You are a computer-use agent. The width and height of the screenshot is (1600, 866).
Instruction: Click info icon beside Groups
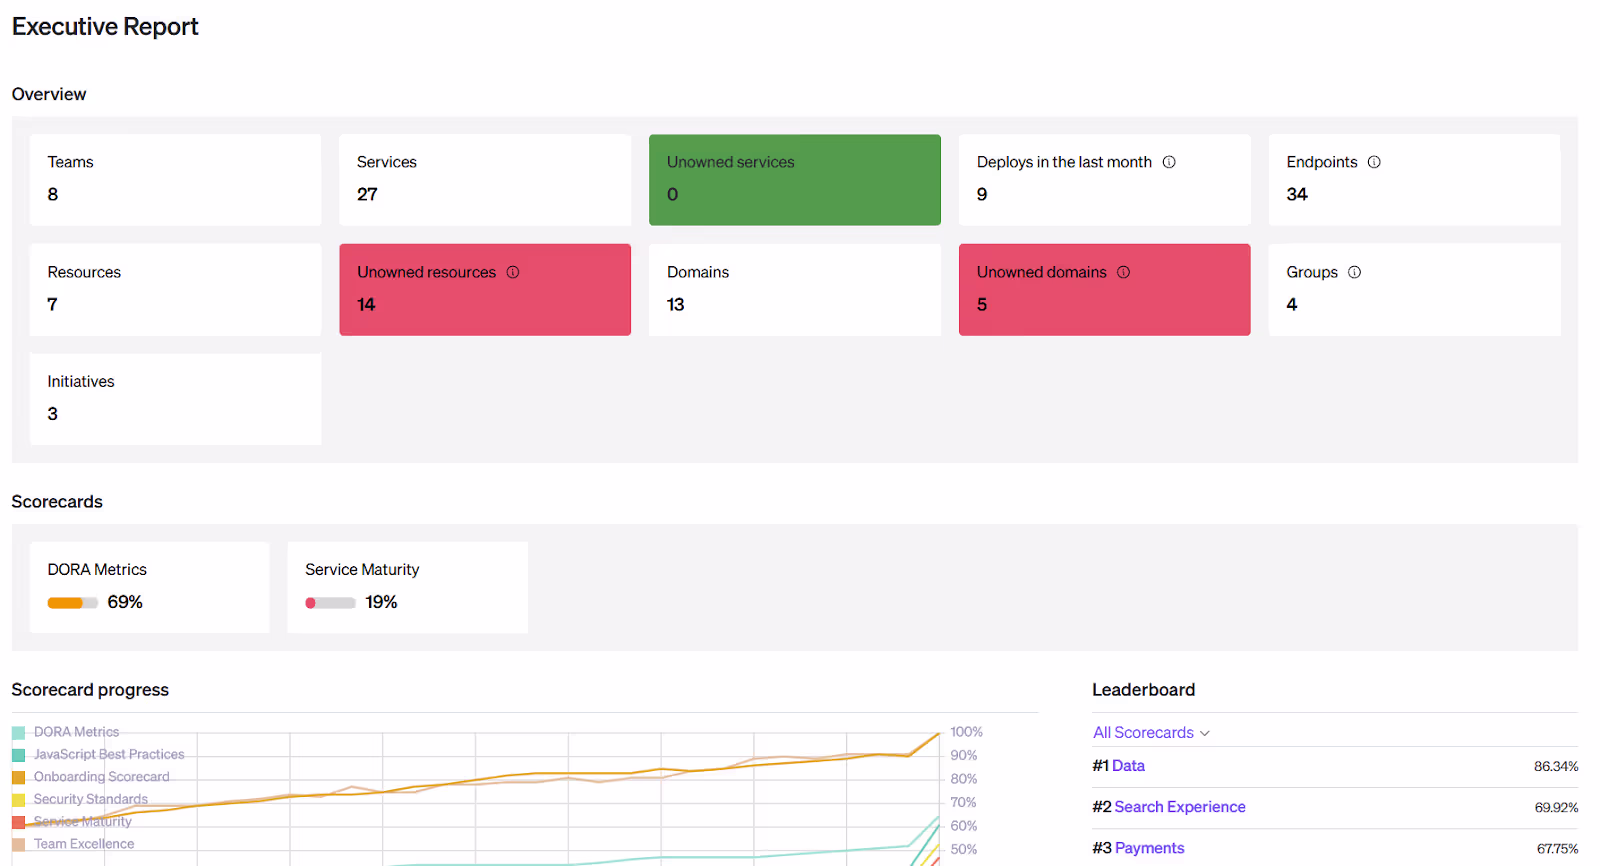pyautogui.click(x=1354, y=272)
